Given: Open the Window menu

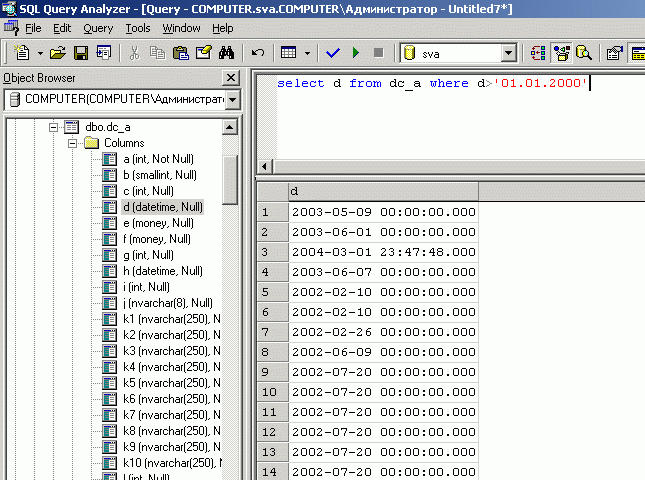Looking at the screenshot, I should pos(181,28).
